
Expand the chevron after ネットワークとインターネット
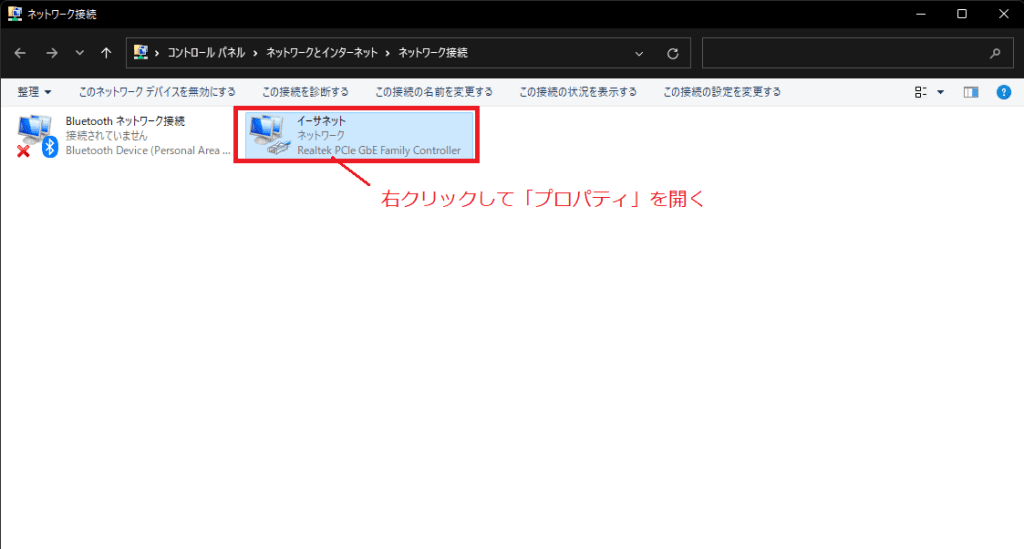[x=388, y=54]
